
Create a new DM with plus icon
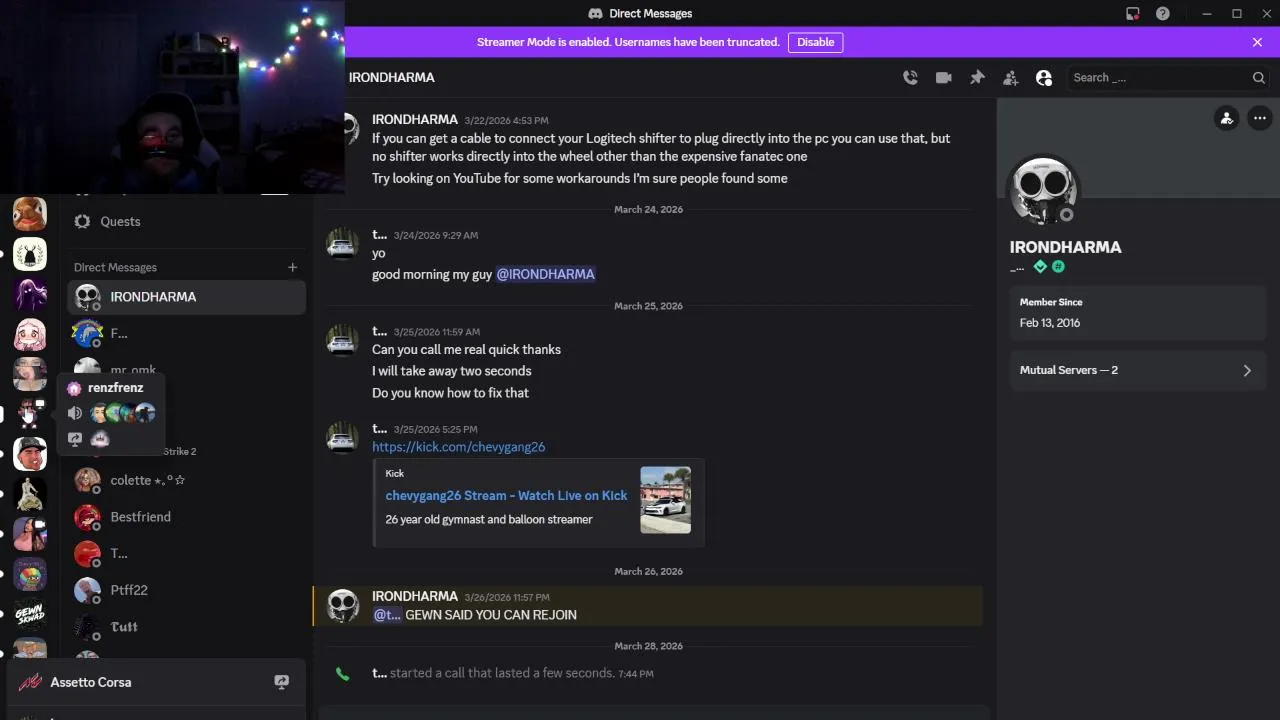pos(292,267)
